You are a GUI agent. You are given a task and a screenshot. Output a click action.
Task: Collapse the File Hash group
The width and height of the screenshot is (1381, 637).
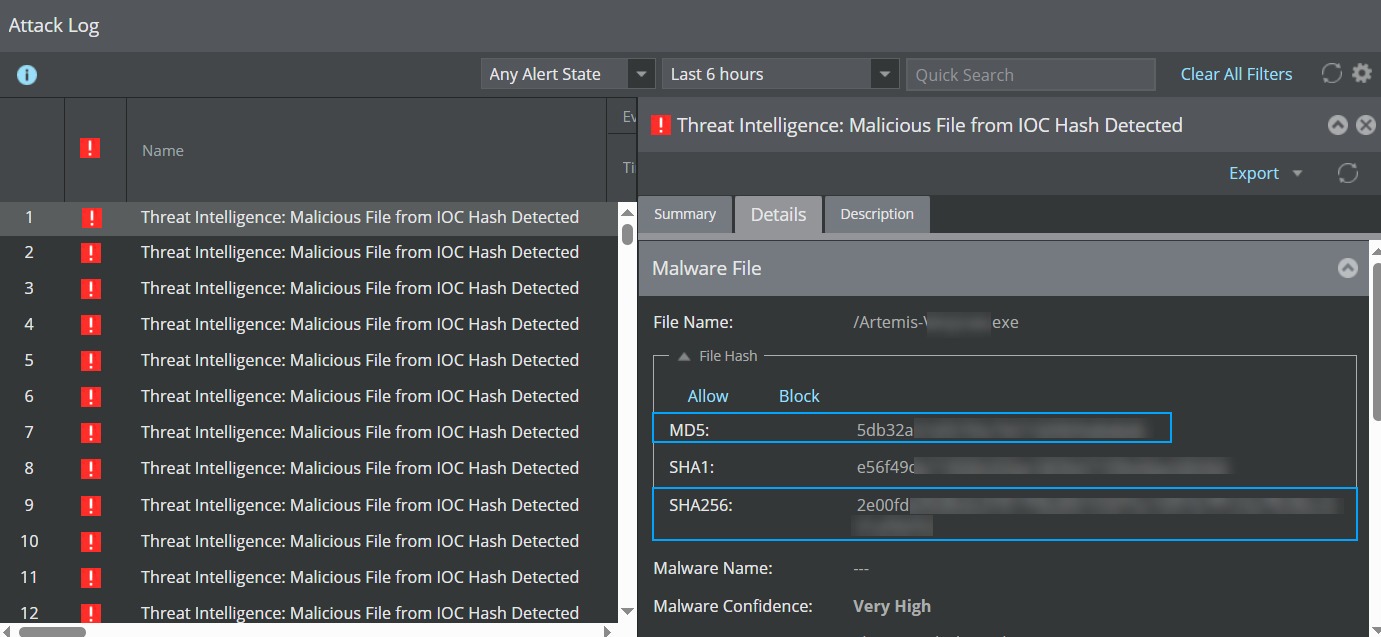[684, 356]
